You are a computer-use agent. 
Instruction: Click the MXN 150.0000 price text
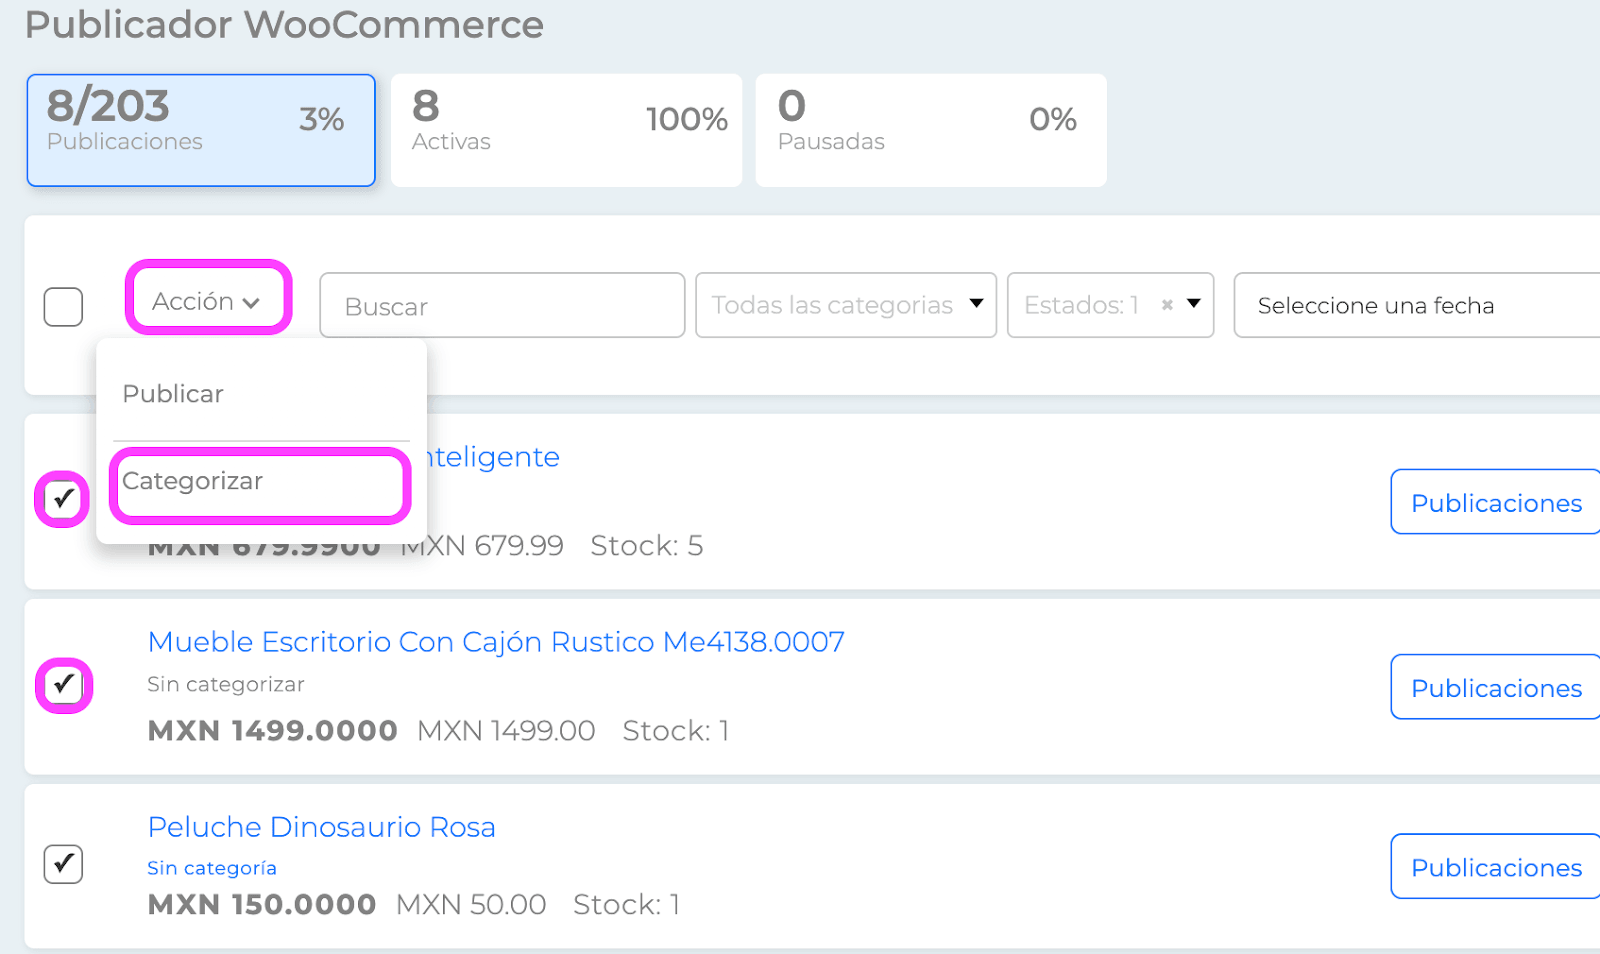point(262,905)
